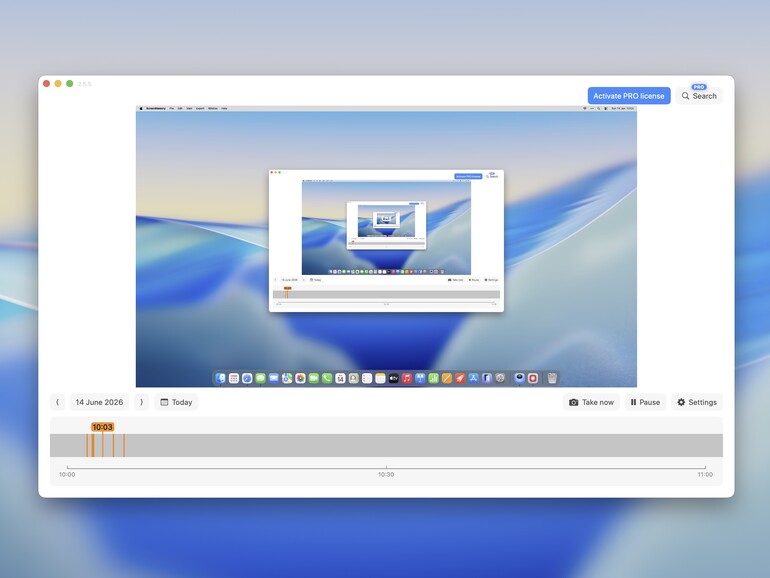The width and height of the screenshot is (770, 578).
Task: Click the Activate PRO license button
Action: coord(629,96)
